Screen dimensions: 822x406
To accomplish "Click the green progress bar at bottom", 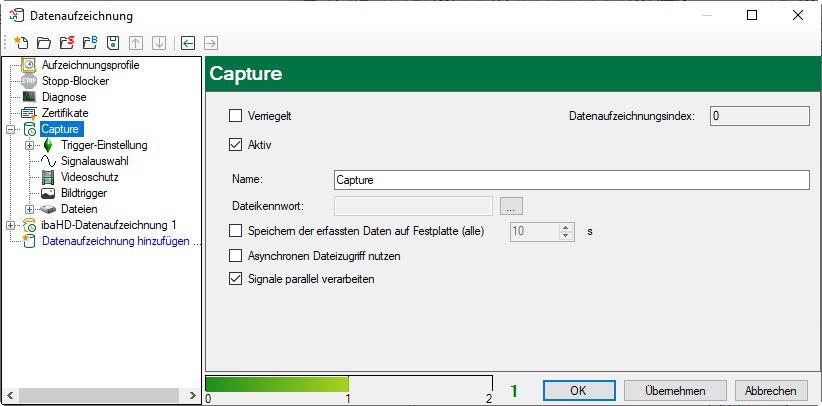I will pyautogui.click(x=276, y=384).
